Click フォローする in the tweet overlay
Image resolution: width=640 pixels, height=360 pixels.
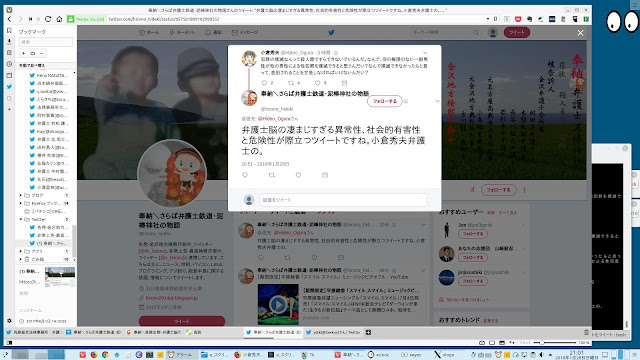click(x=385, y=101)
